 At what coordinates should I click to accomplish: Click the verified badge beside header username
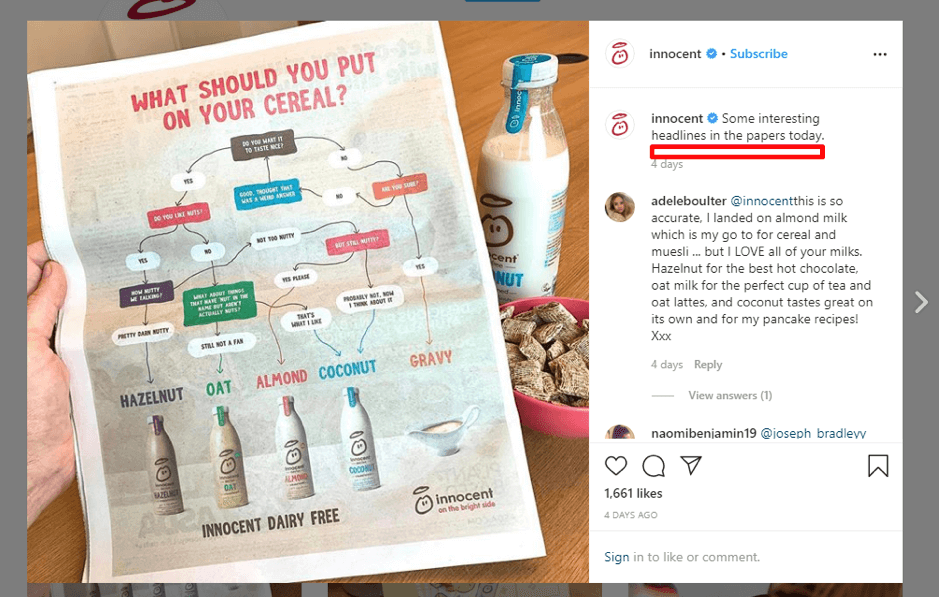click(x=711, y=54)
